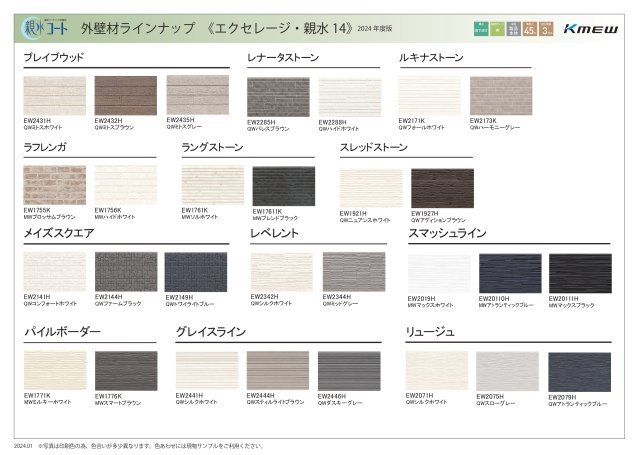Viewport: 640px width, 455px height.
Task: Pick the EW2432H QWトスブラウン swatch
Action: [125, 95]
